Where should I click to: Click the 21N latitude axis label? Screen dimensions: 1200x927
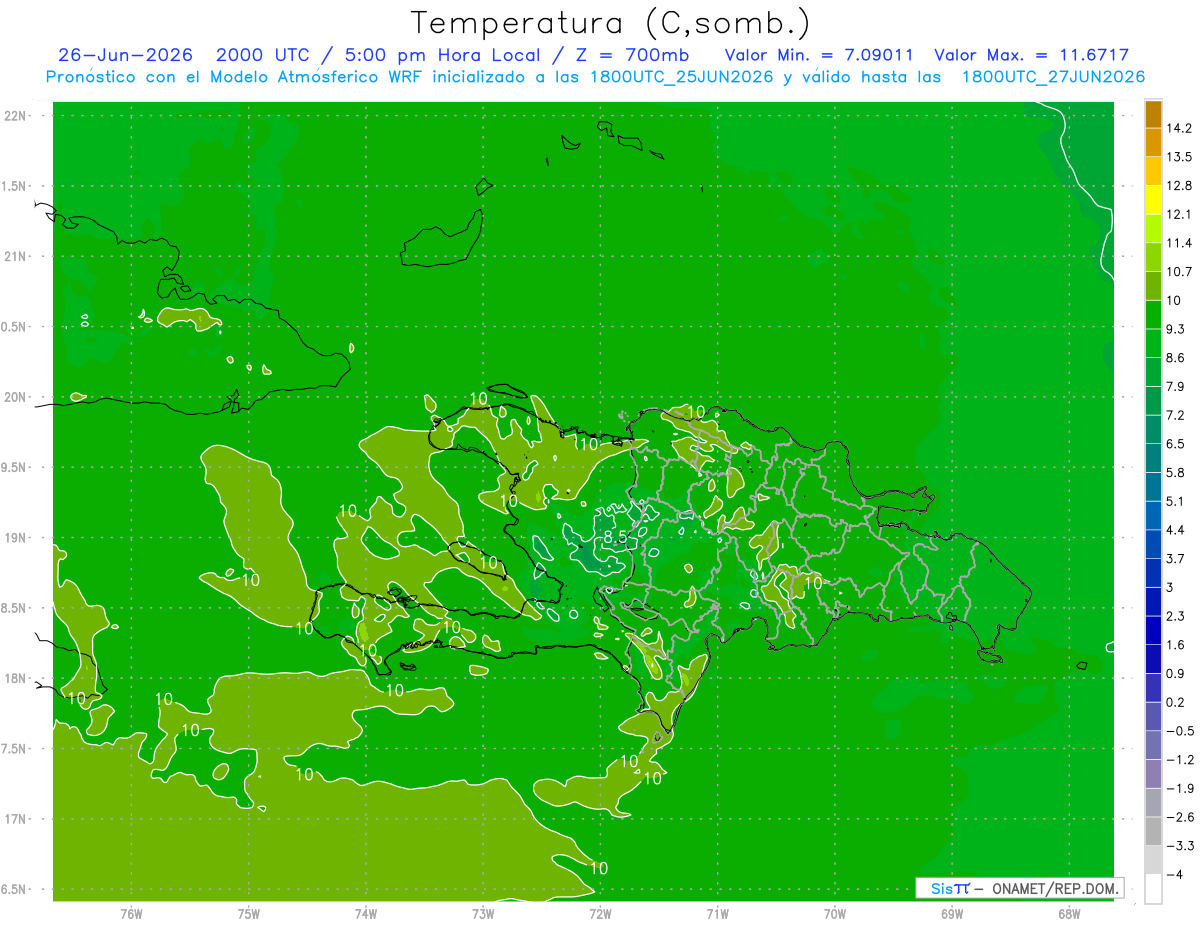coord(15,256)
